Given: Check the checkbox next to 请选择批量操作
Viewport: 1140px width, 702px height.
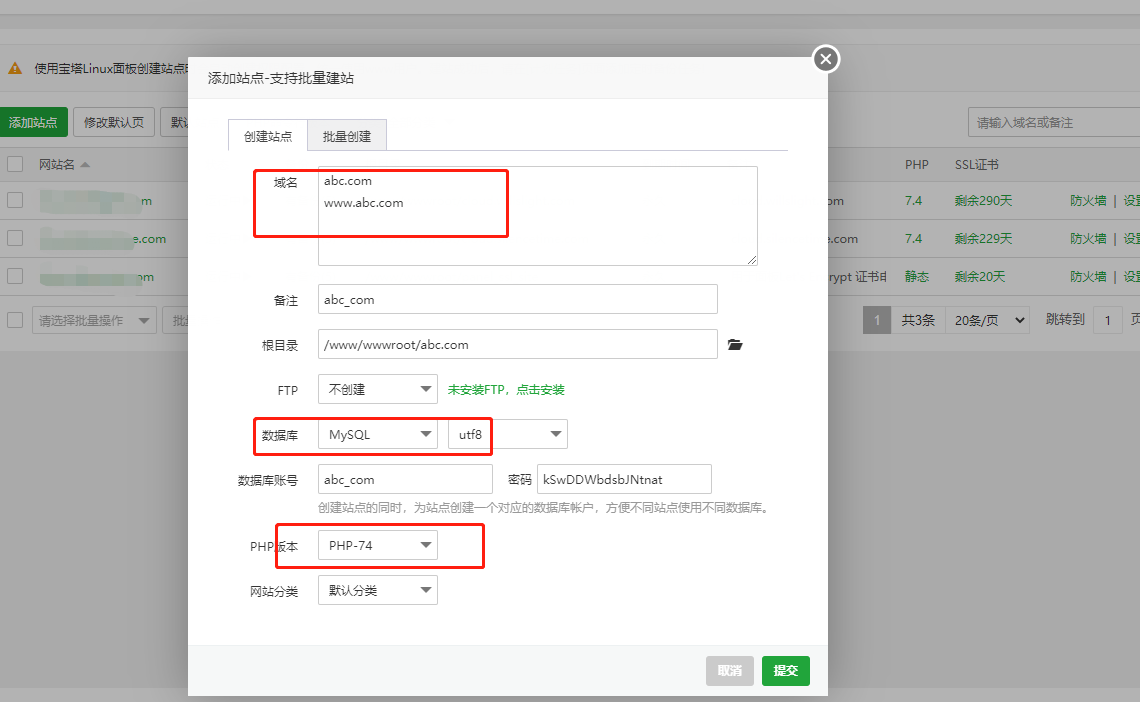Looking at the screenshot, I should [x=15, y=319].
